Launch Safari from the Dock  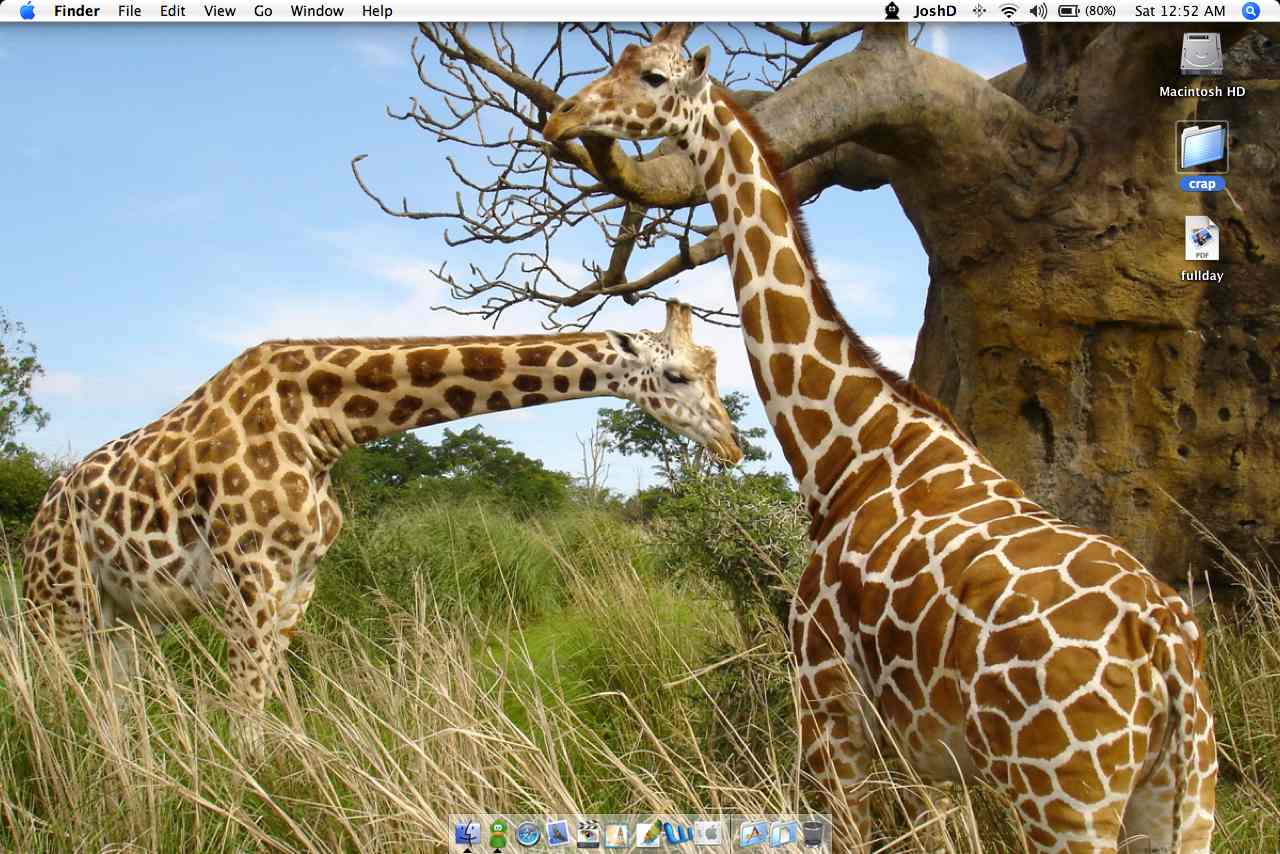(528, 833)
